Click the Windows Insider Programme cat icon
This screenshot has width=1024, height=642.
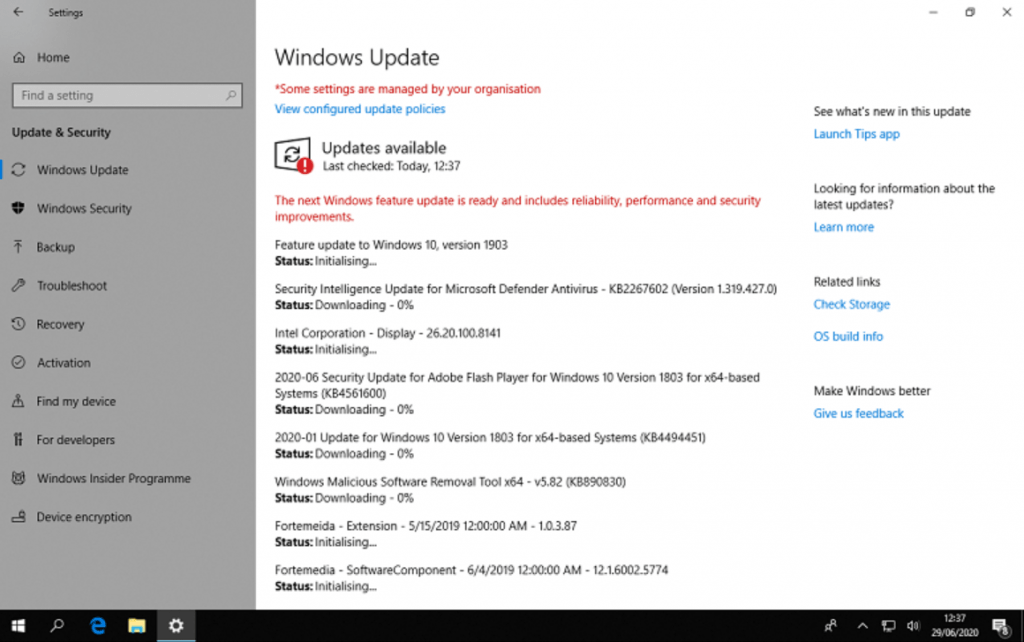click(18, 478)
